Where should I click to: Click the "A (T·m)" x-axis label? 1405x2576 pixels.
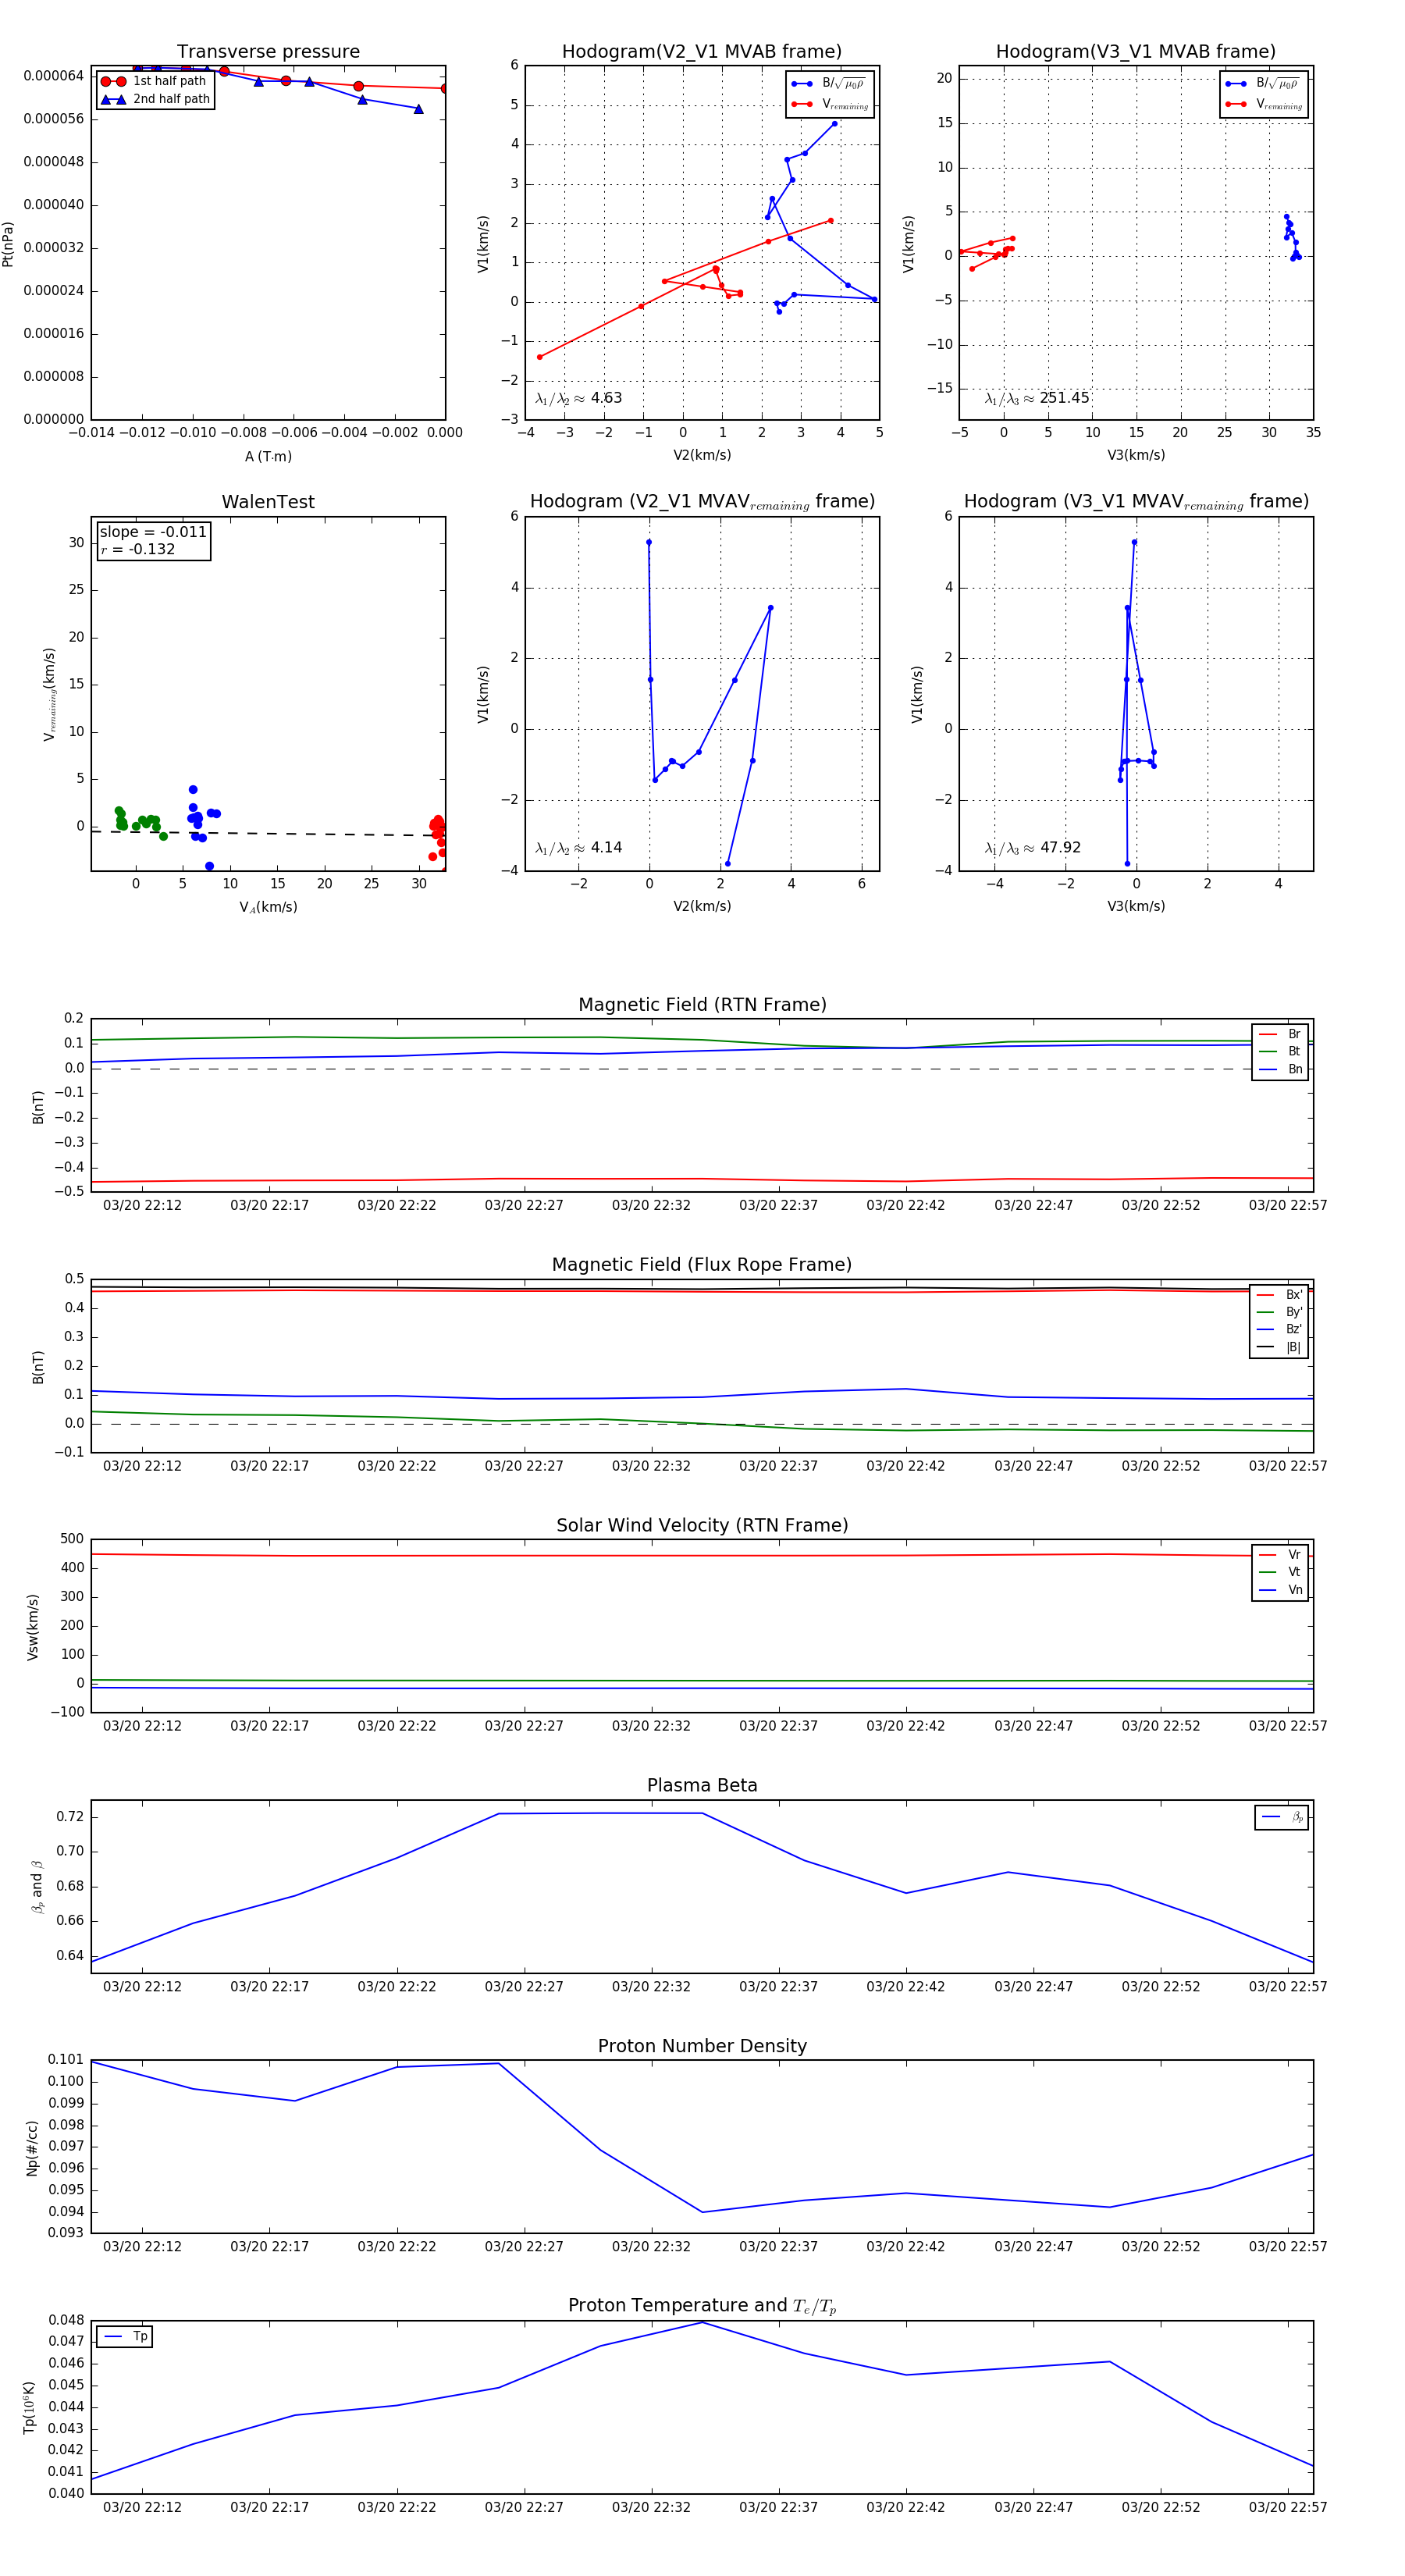[x=268, y=457]
